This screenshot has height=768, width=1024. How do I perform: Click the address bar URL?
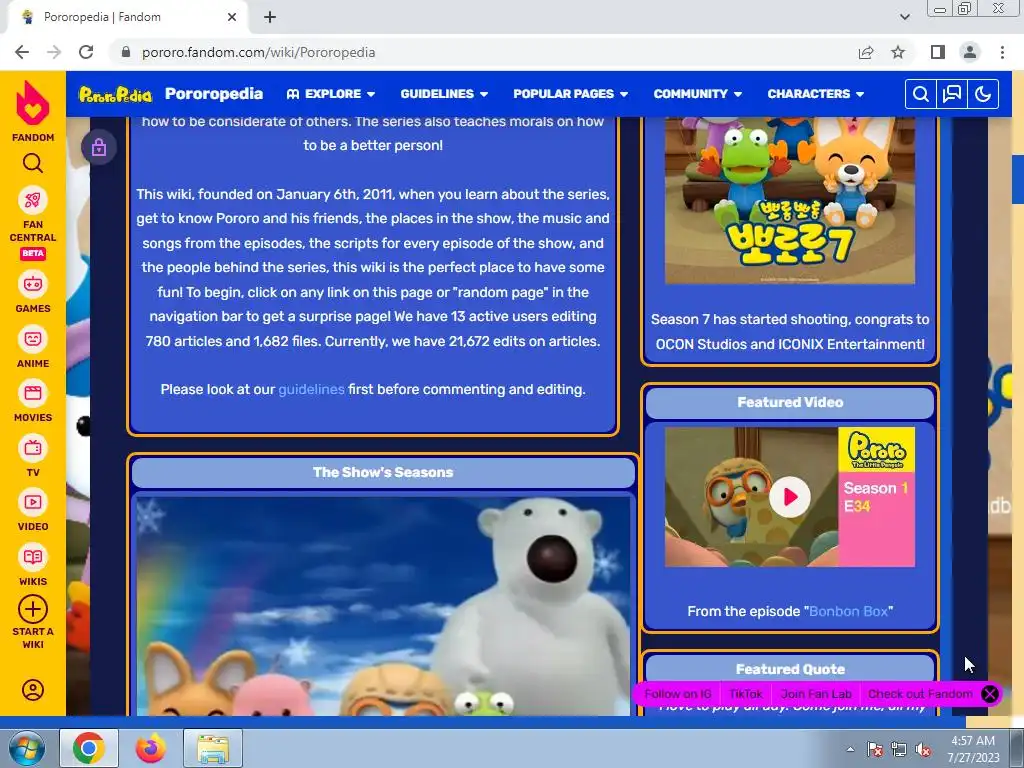pos(259,52)
